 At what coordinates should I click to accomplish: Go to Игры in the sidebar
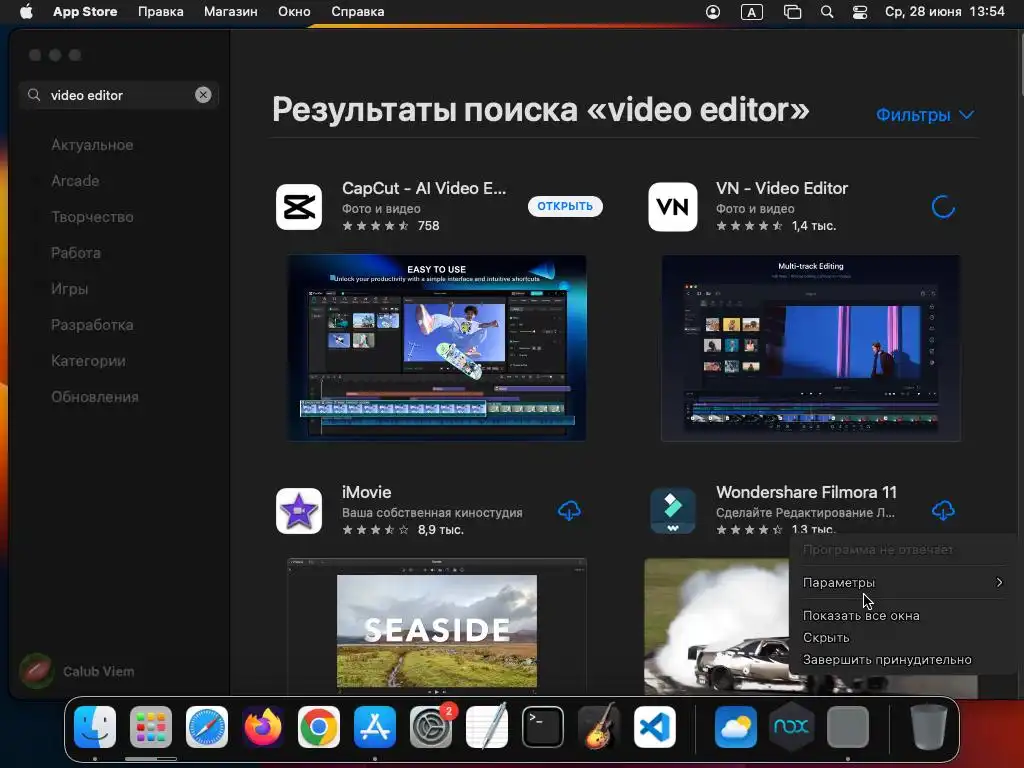69,289
